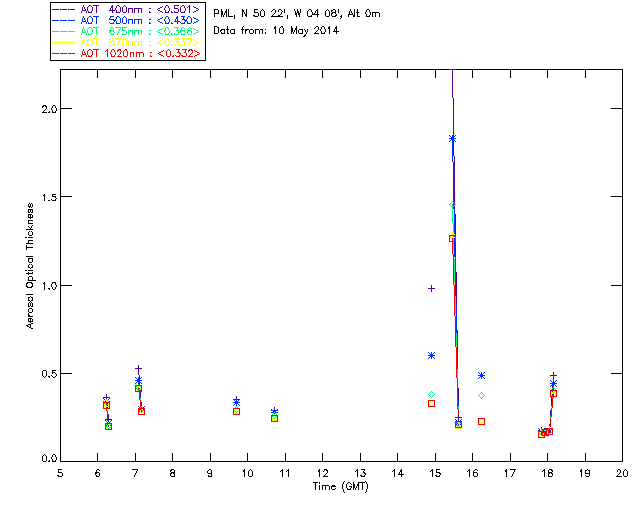Click the x-axis tick label "12"
Image resolution: width=640 pixels, height=512 pixels.
pos(322,473)
